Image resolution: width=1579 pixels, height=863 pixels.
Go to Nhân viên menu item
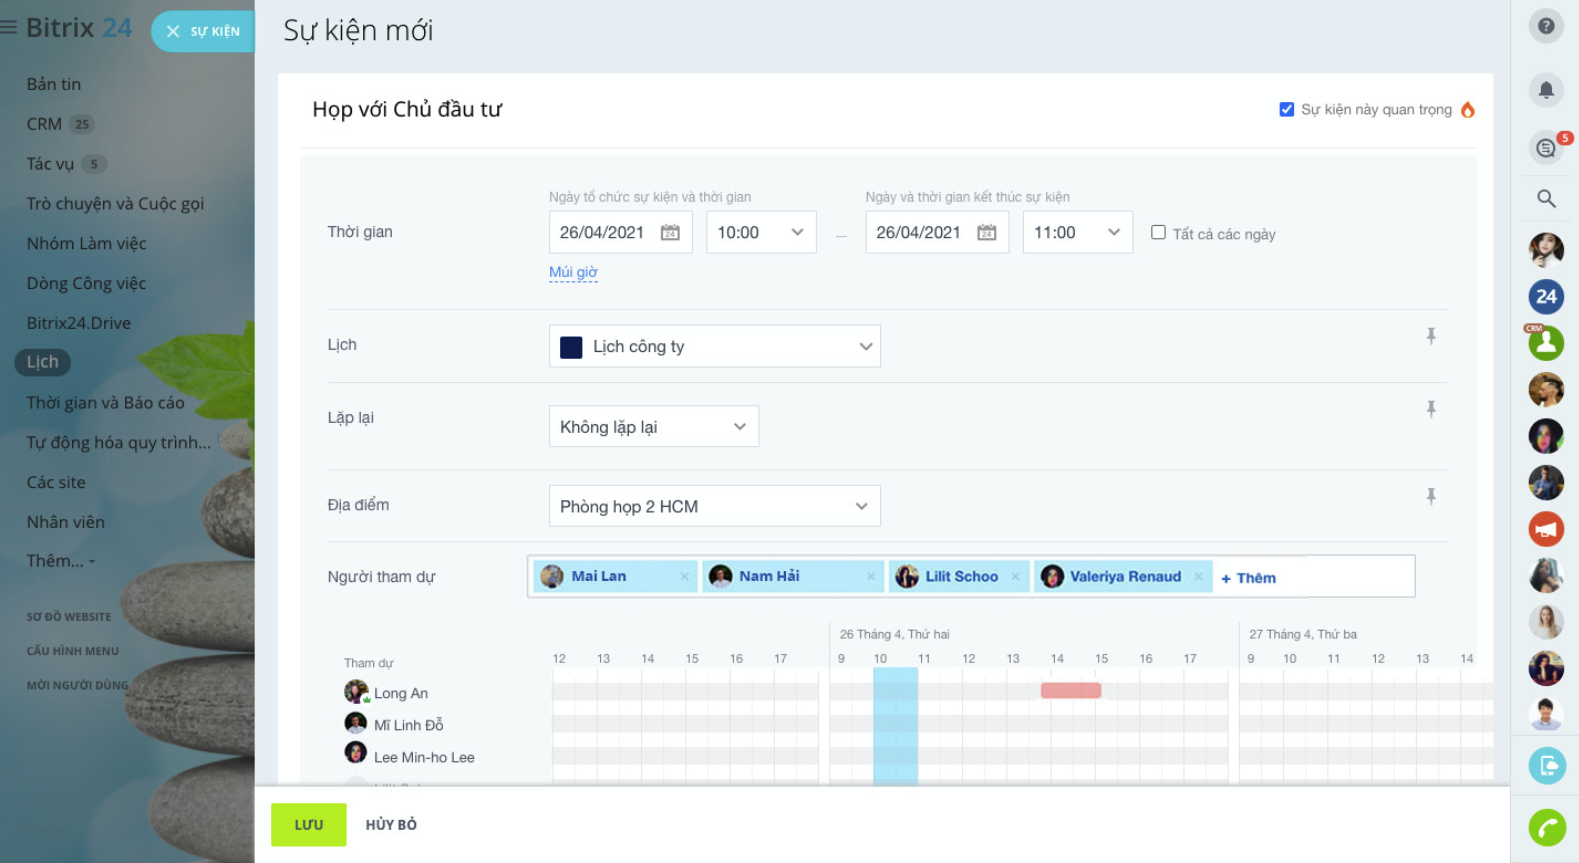65,522
